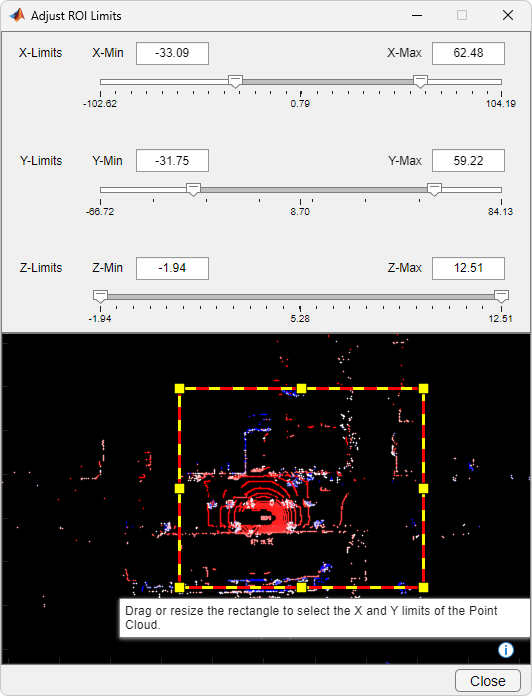Click the ROI top-right corner handle
The image size is (532, 696).
(423, 389)
